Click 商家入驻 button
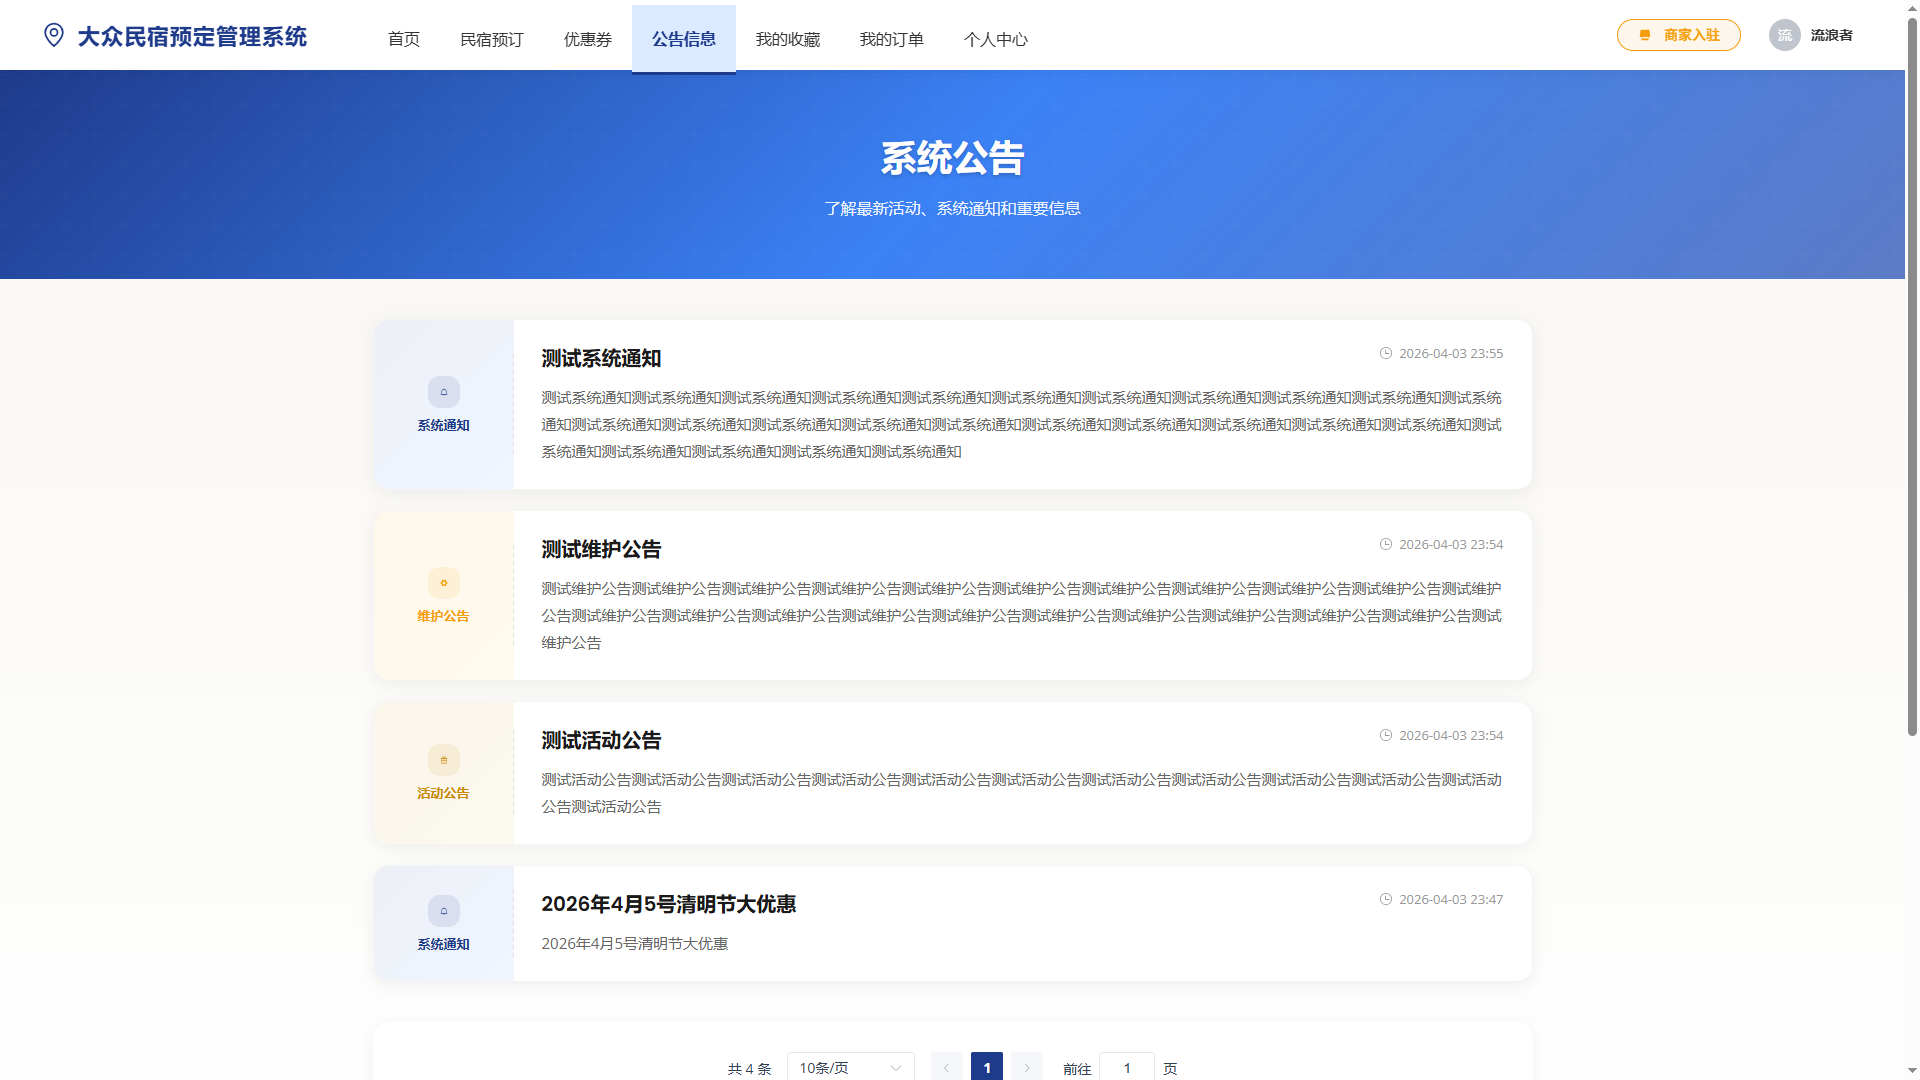Image resolution: width=1920 pixels, height=1080 pixels. point(1679,35)
